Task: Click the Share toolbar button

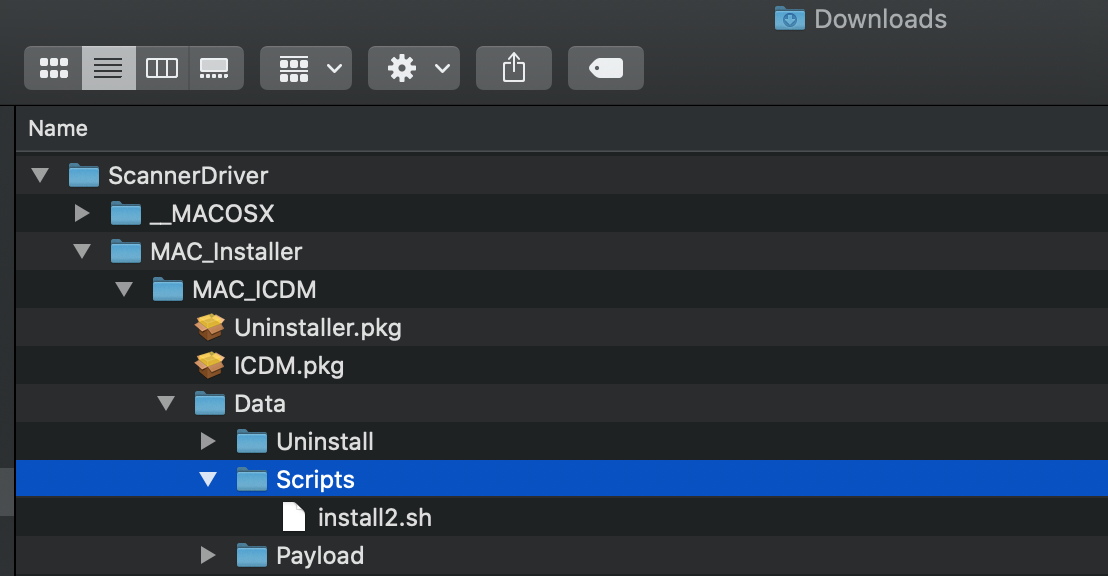Action: tap(513, 68)
